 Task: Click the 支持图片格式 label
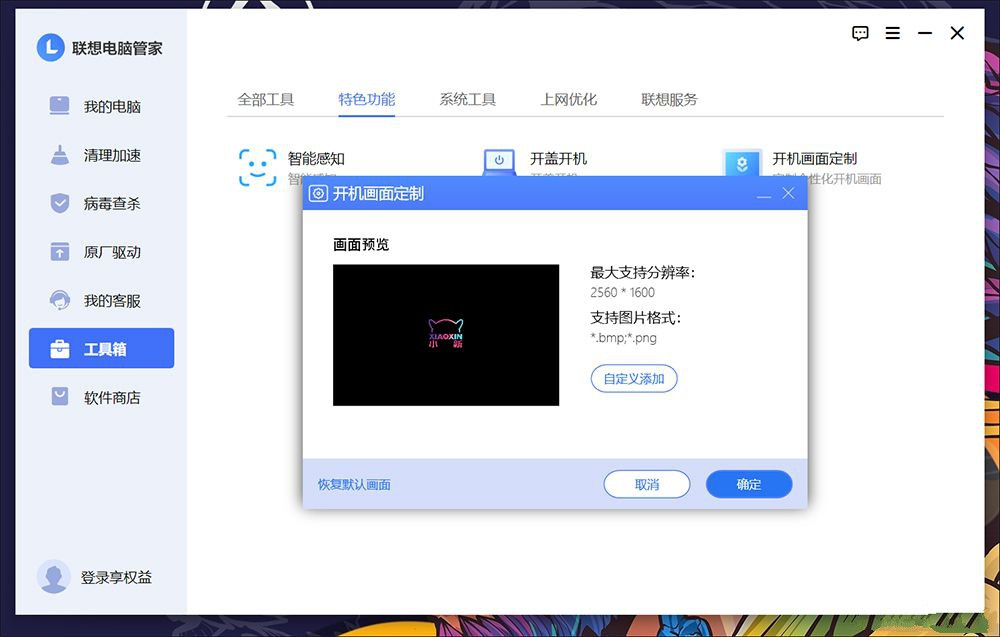(636, 318)
